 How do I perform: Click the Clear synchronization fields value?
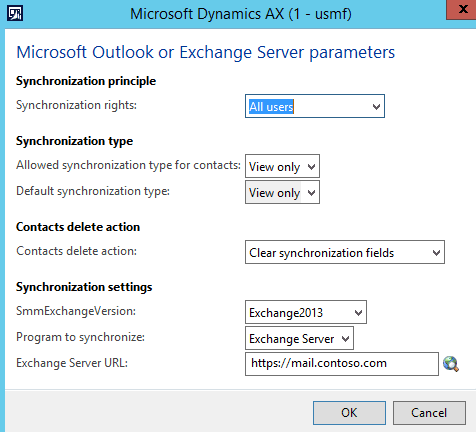321,253
